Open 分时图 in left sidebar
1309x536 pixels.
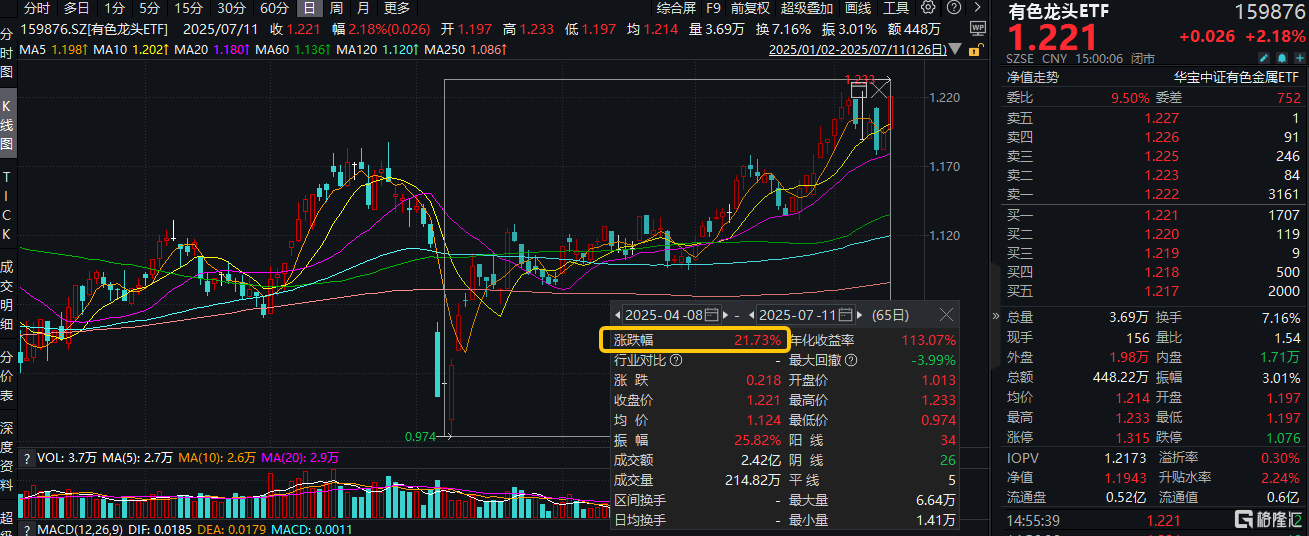click(7, 54)
